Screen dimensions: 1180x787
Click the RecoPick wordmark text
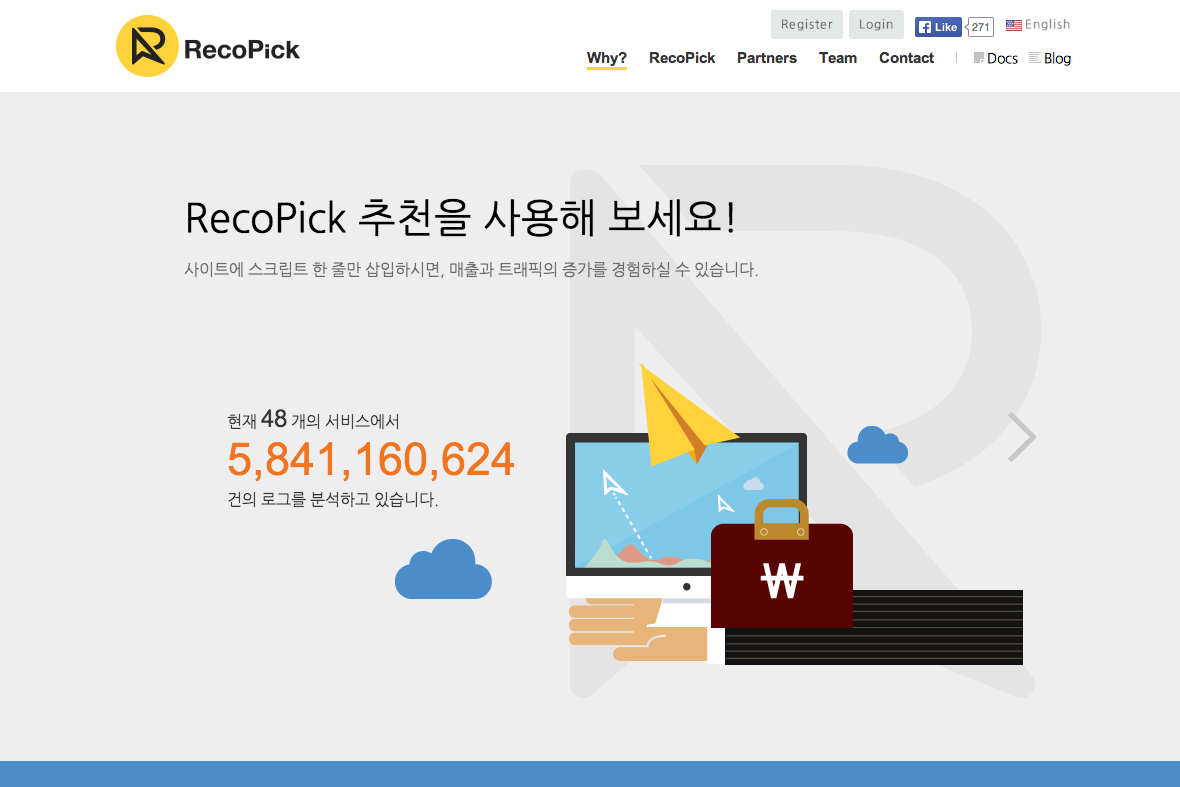(x=242, y=50)
